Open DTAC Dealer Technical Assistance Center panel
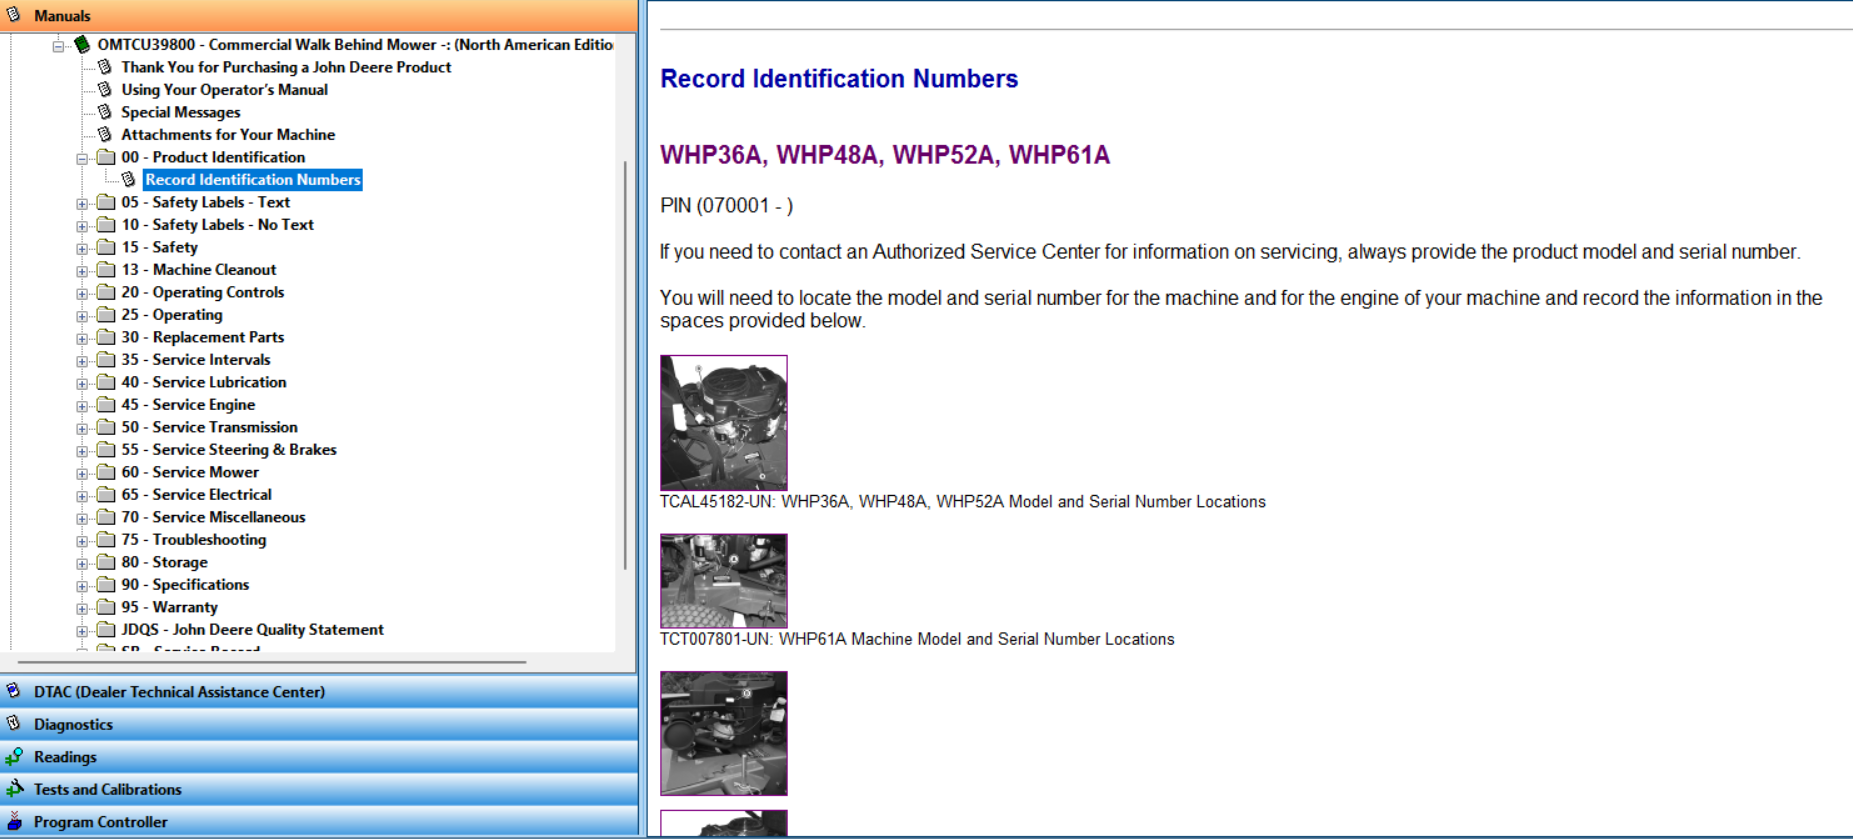Screen dimensions: 1853x839 319,691
